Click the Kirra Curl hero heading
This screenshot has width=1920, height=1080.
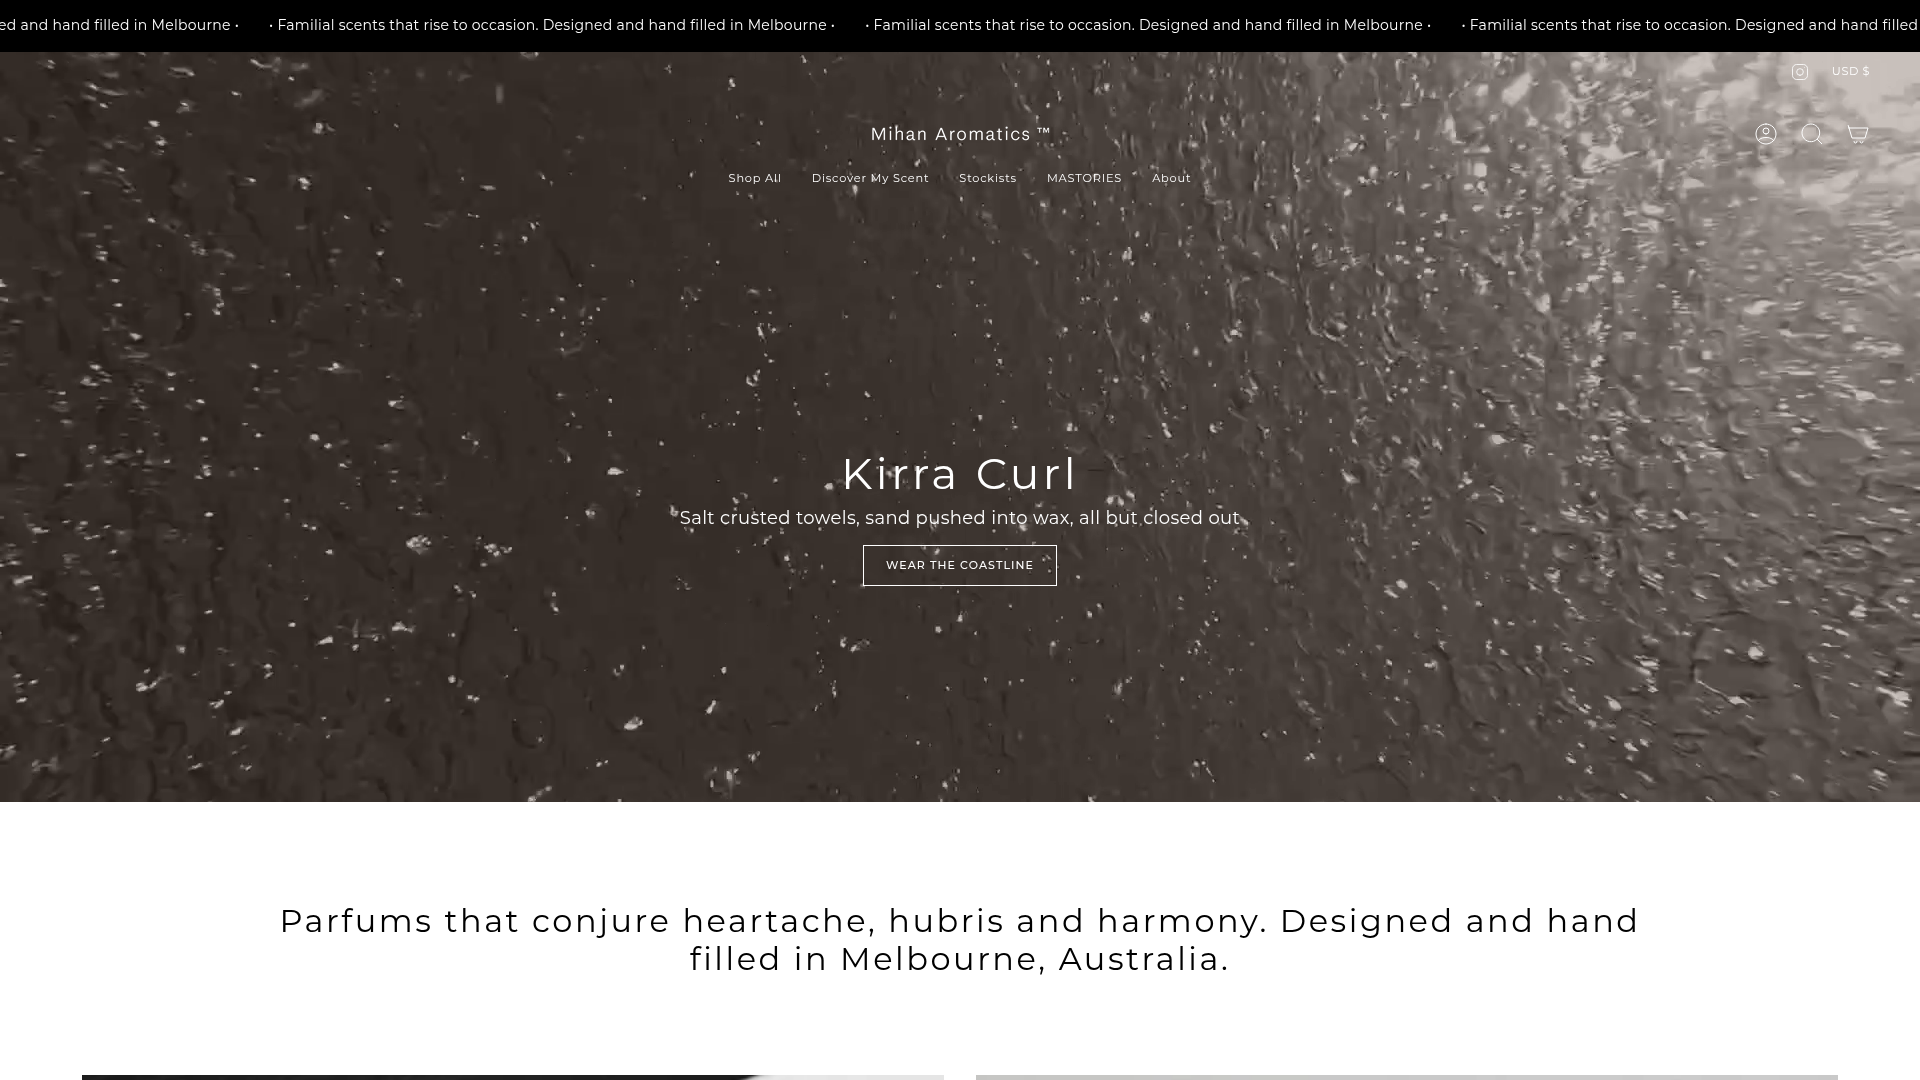tap(959, 474)
